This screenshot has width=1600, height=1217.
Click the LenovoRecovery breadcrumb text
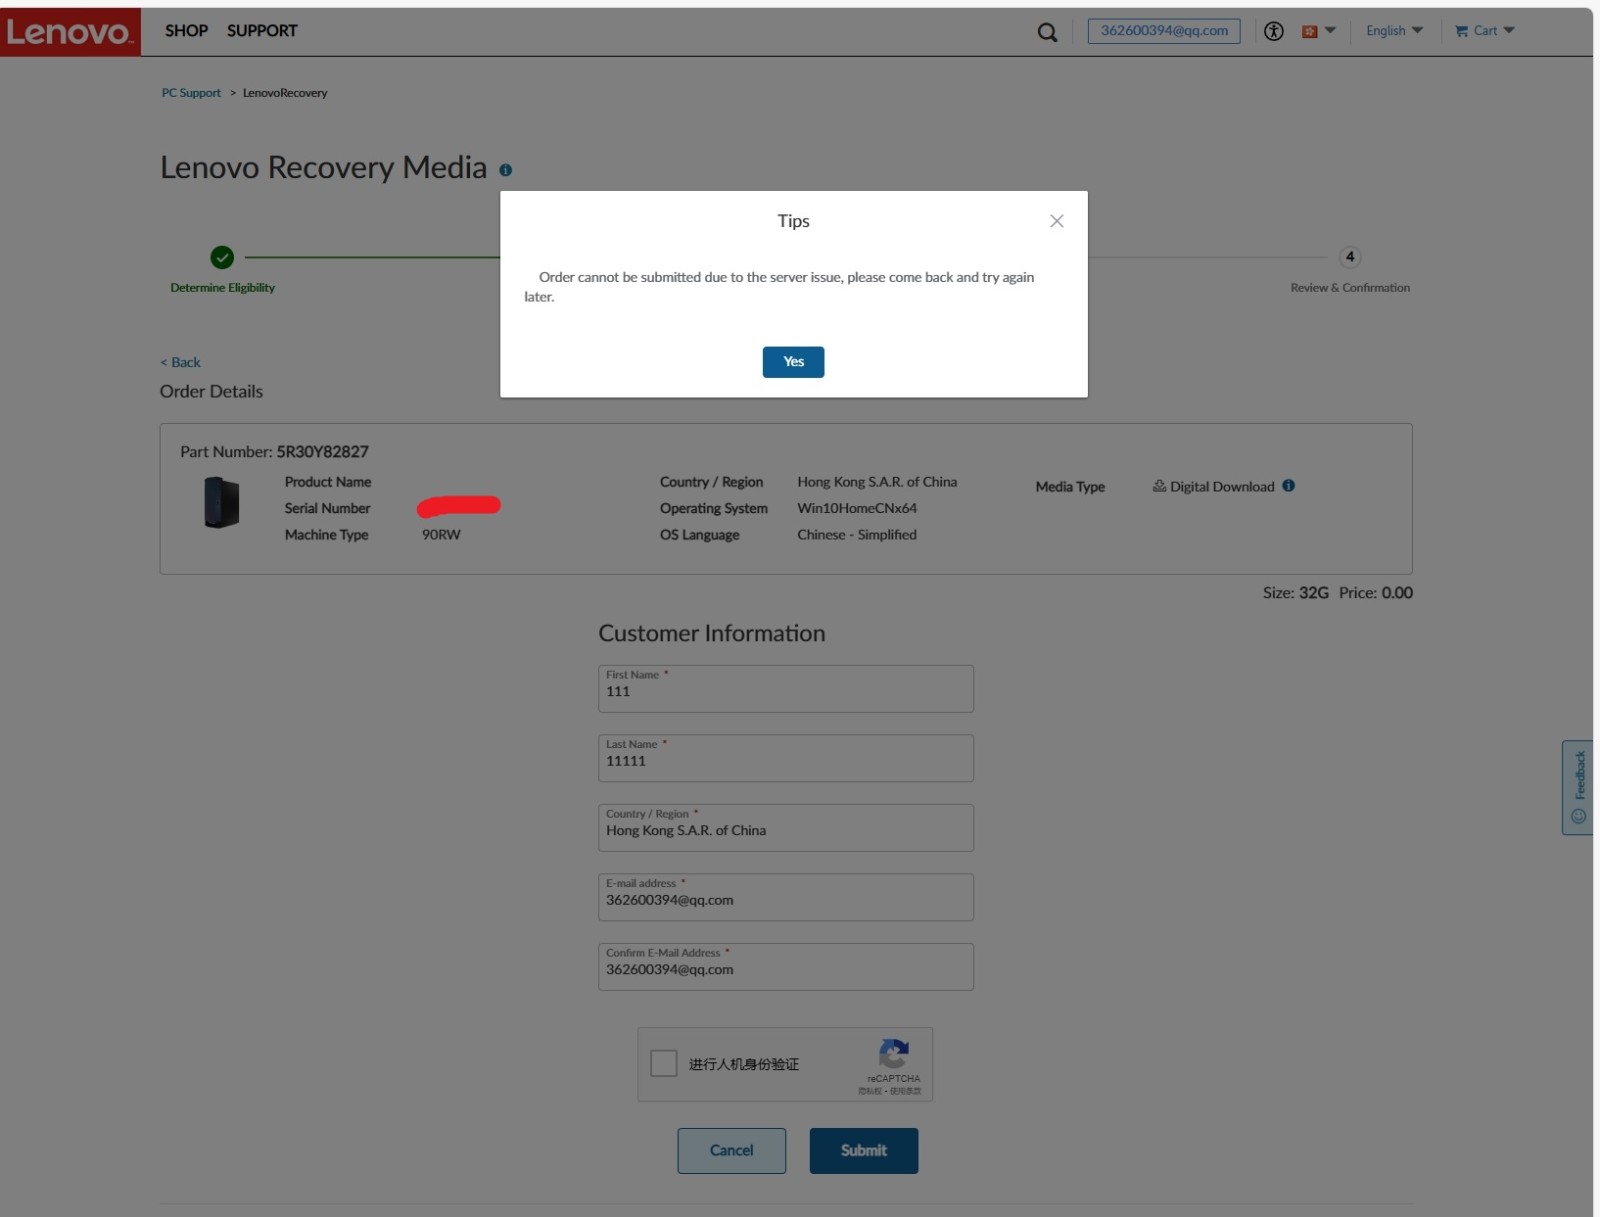[x=285, y=93]
